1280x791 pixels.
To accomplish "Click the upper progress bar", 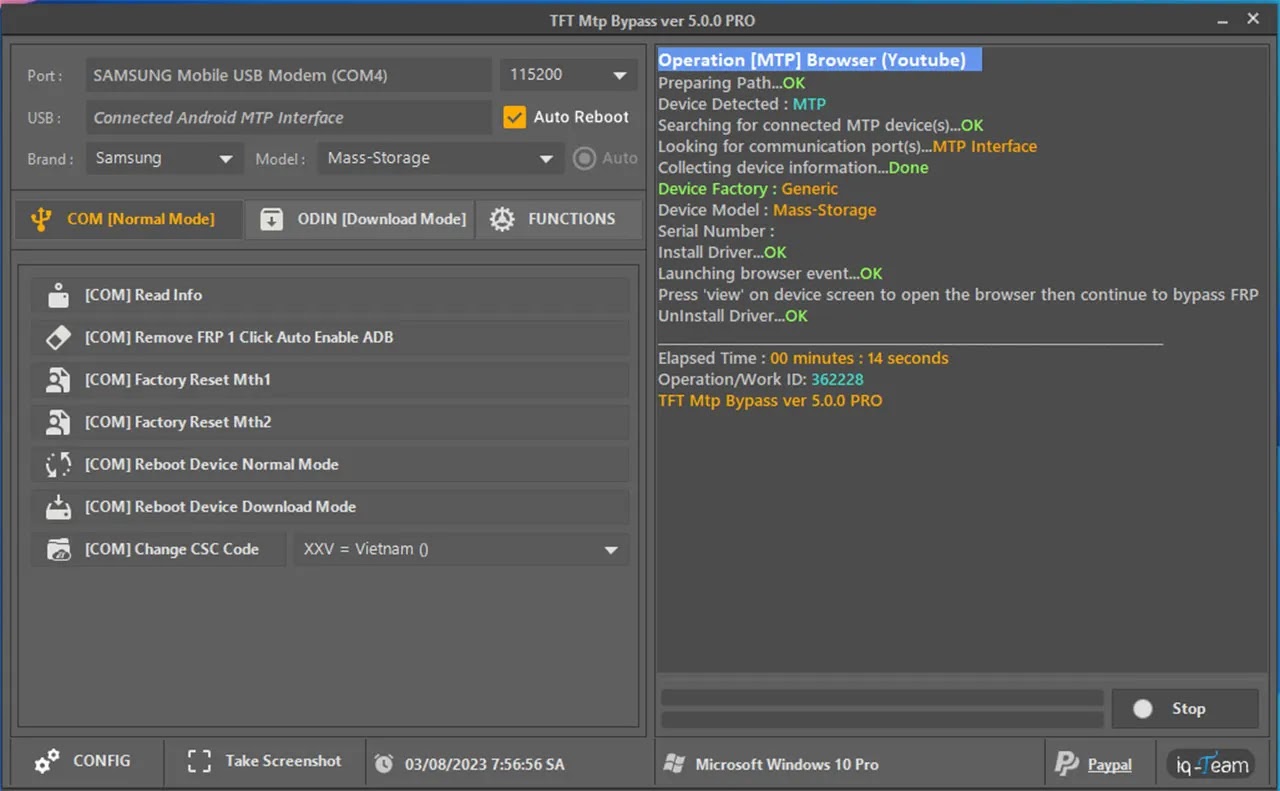I will [x=882, y=698].
